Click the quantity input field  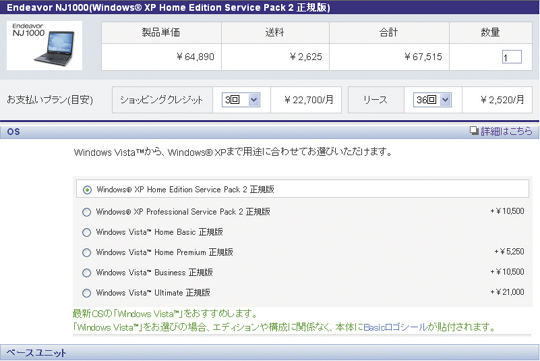[512, 57]
